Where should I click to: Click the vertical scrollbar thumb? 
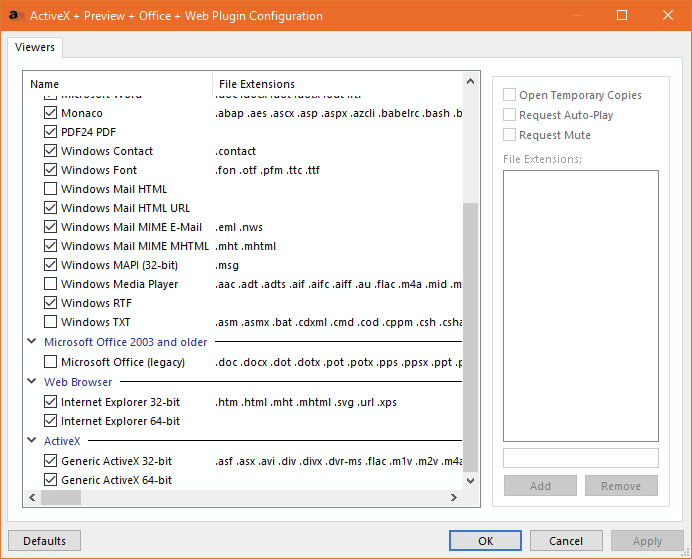[x=470, y=338]
